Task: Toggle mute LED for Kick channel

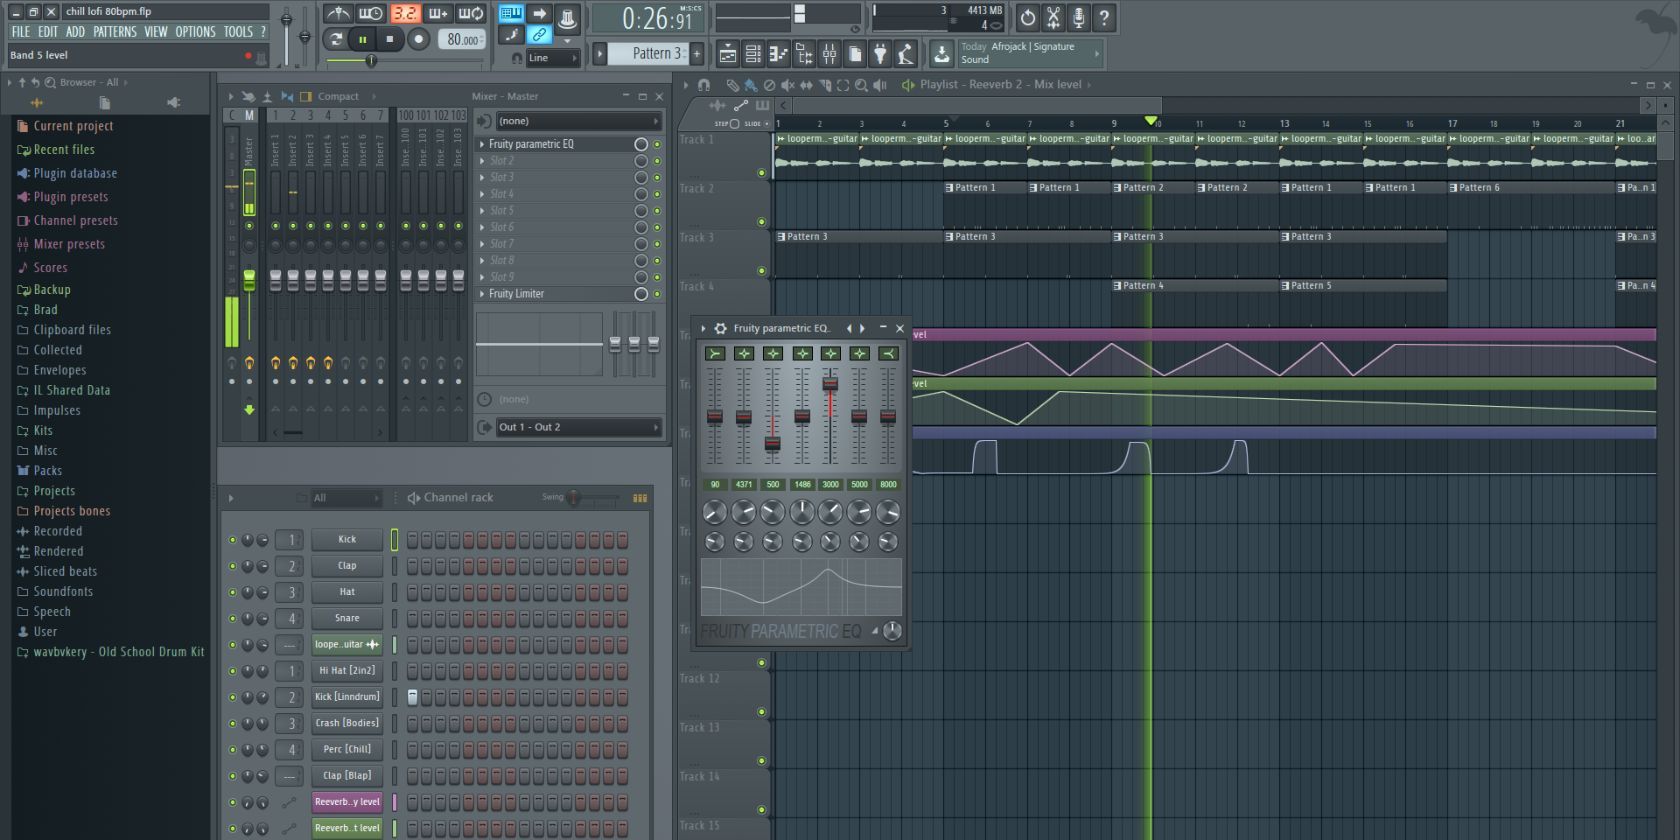Action: (x=233, y=540)
